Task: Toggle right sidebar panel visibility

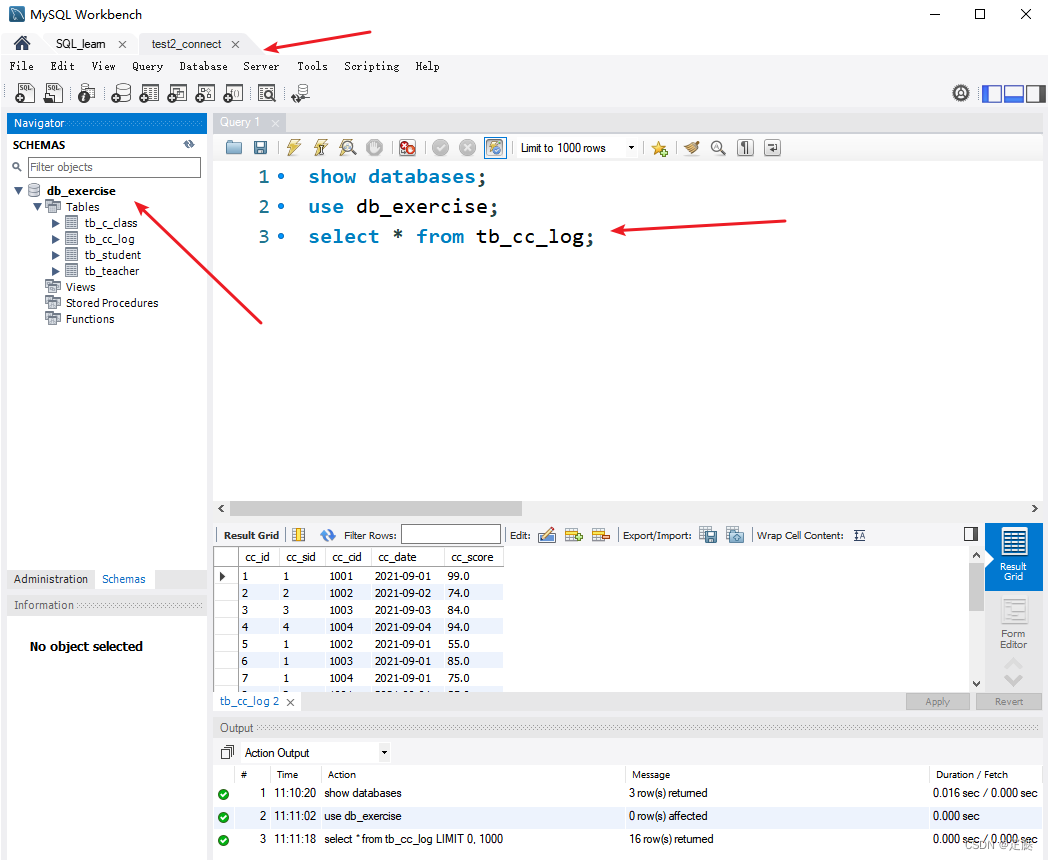Action: 1036,94
